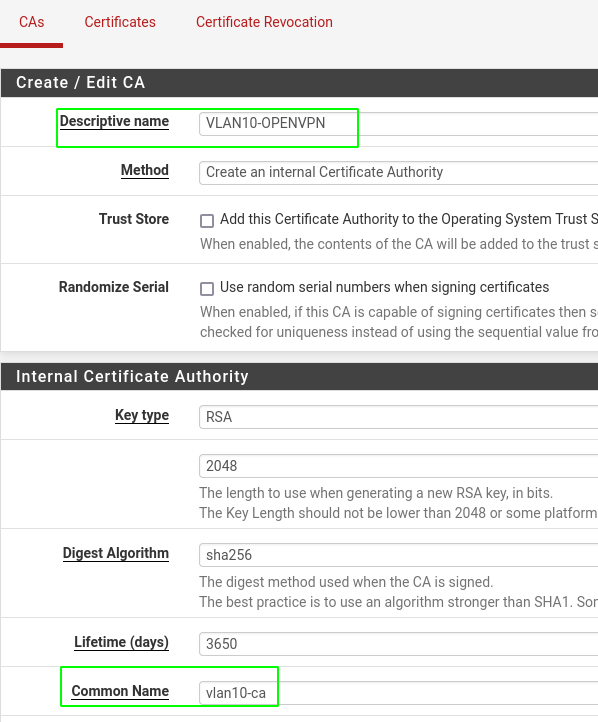
Task: Click the 'The digest method used' help text
Action: tap(346, 582)
